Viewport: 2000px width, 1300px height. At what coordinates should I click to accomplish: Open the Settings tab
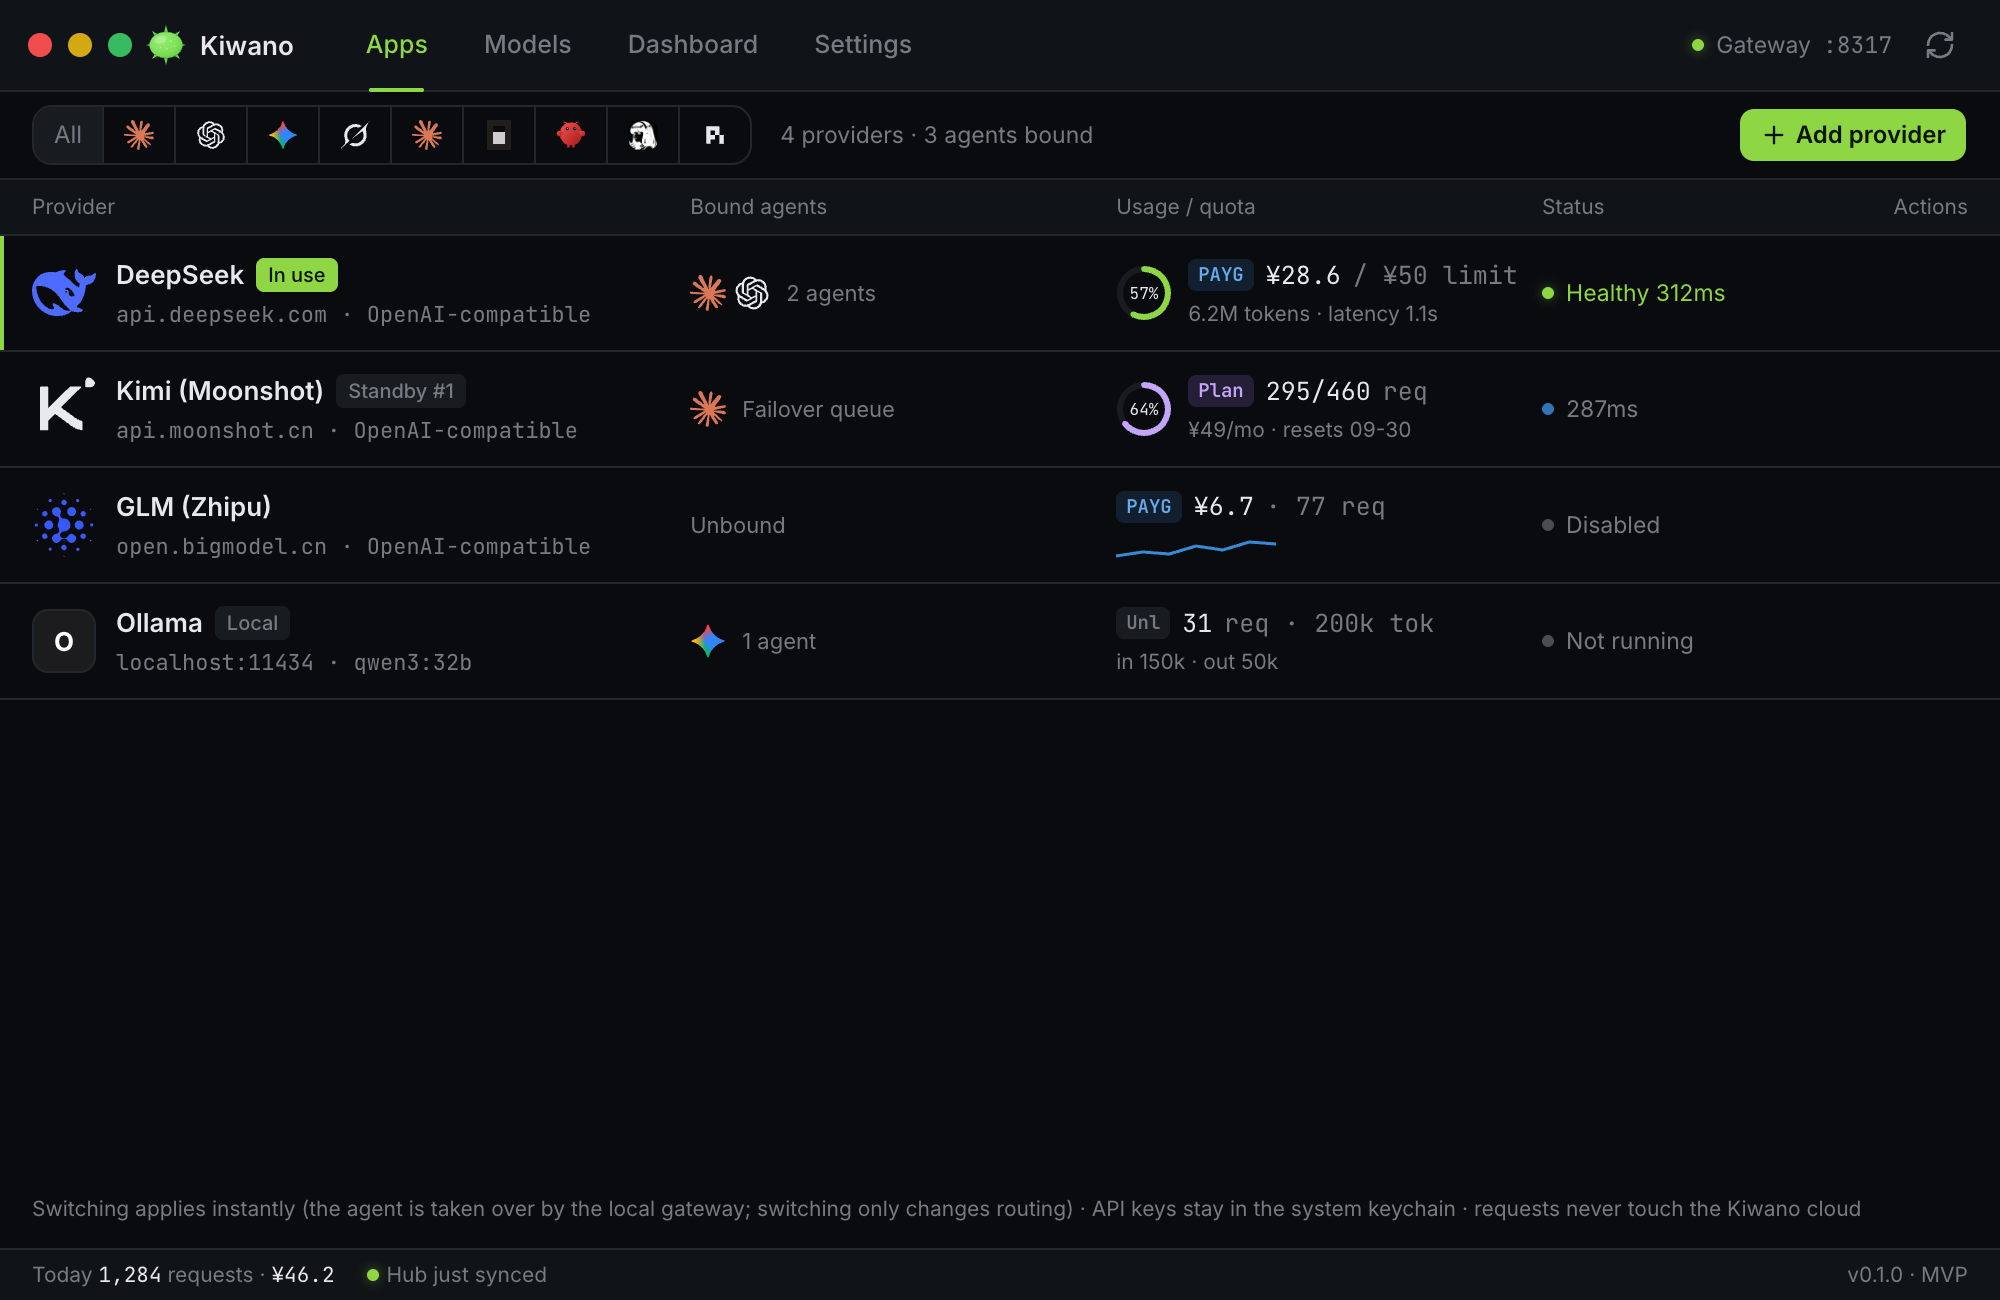click(x=863, y=45)
